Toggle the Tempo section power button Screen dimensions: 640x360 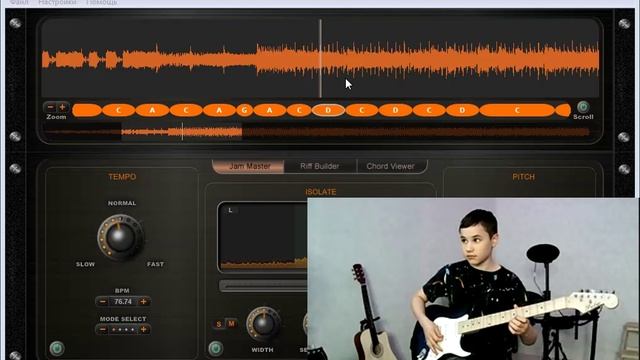point(57,348)
